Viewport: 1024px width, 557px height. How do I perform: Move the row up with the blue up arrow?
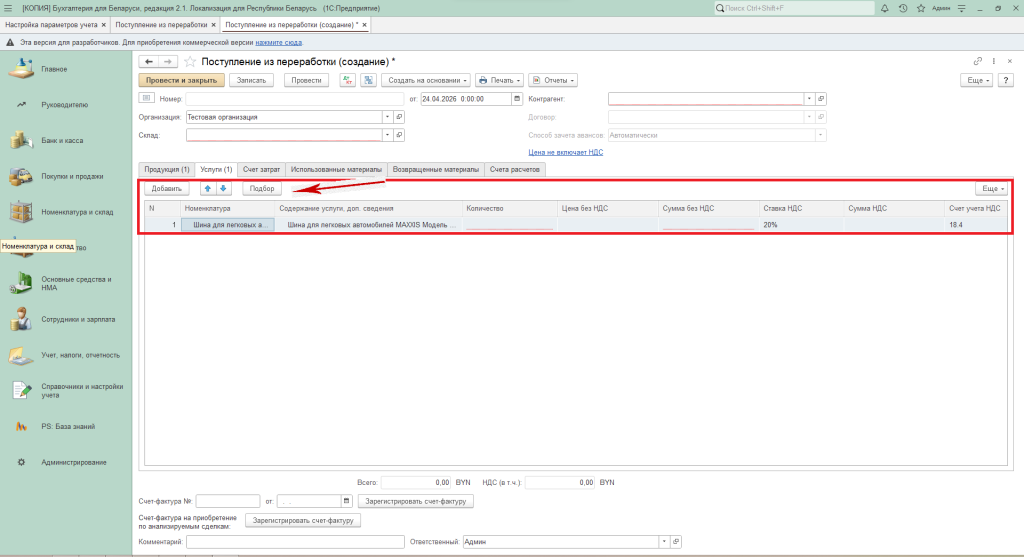208,188
